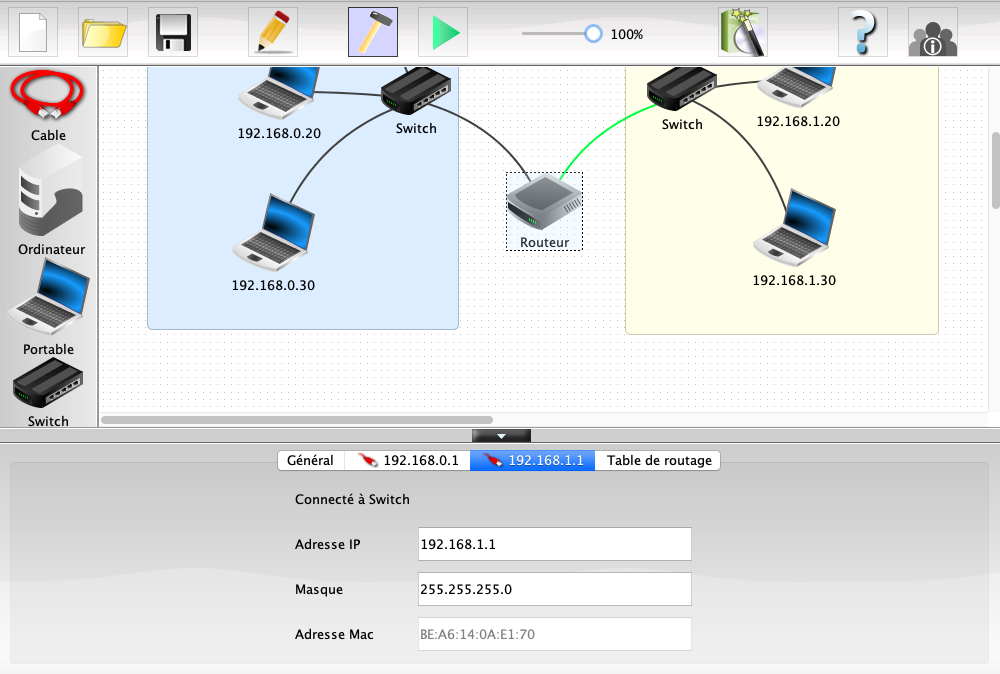Screen dimensions: 1000x674
Task: Open help with the question mark icon
Action: click(x=863, y=32)
